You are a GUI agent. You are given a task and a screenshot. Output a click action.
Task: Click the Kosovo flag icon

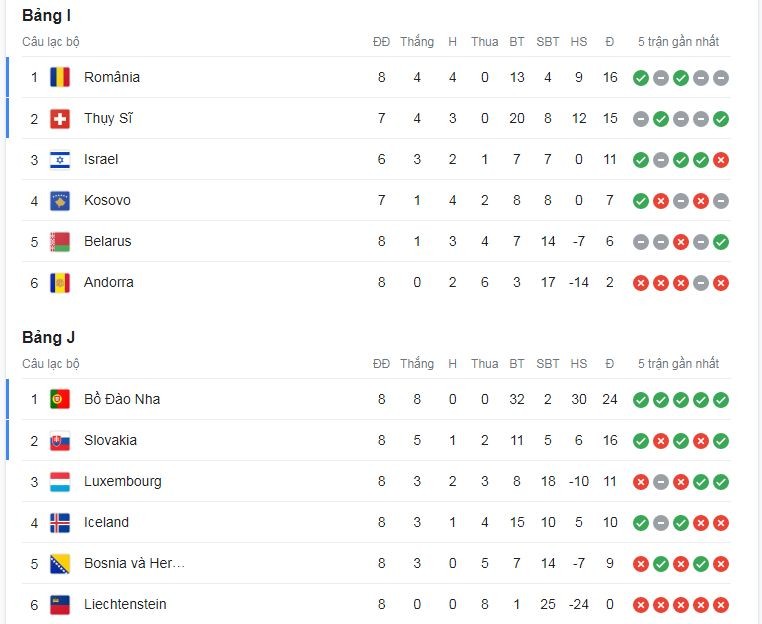[60, 200]
